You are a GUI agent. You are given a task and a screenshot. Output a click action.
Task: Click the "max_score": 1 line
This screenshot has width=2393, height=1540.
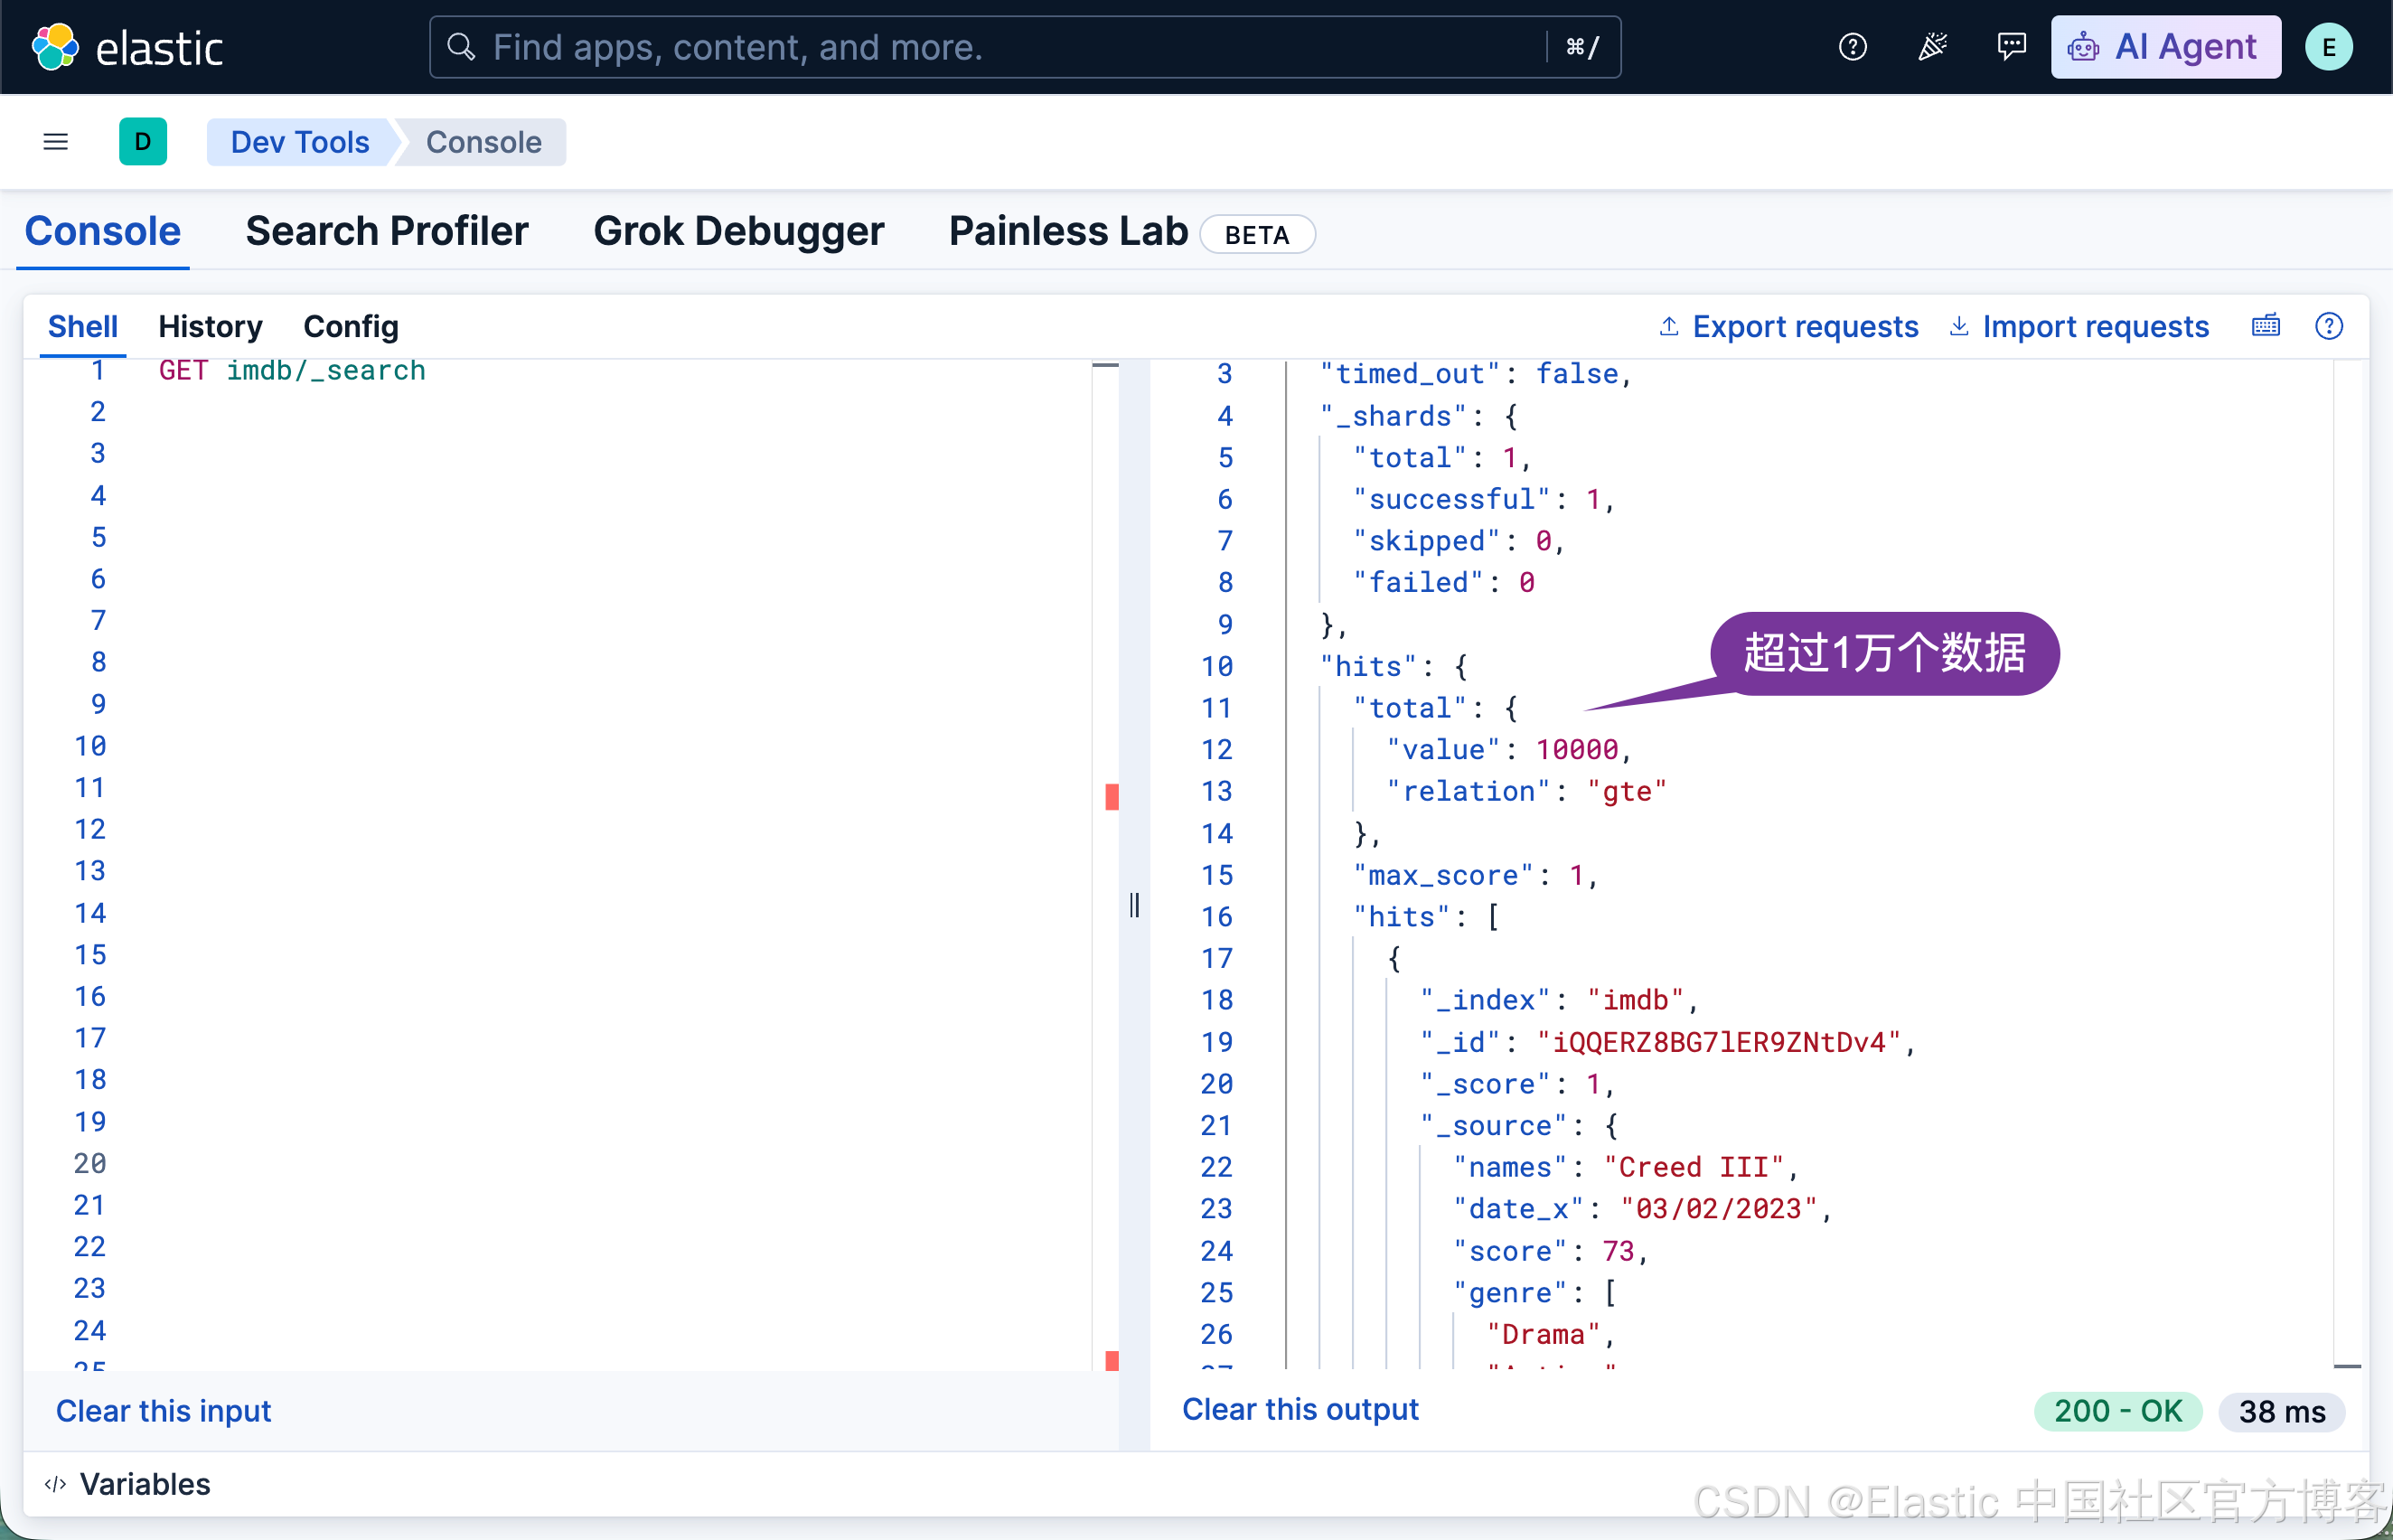[1476, 875]
